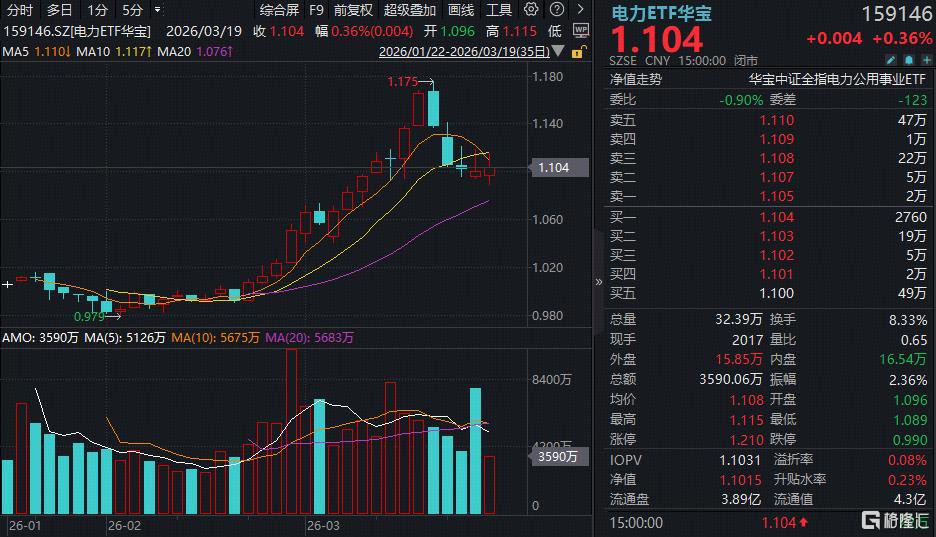Viewport: 936px width, 537px height.
Task: Open the help question mark icon
Action: [556, 10]
